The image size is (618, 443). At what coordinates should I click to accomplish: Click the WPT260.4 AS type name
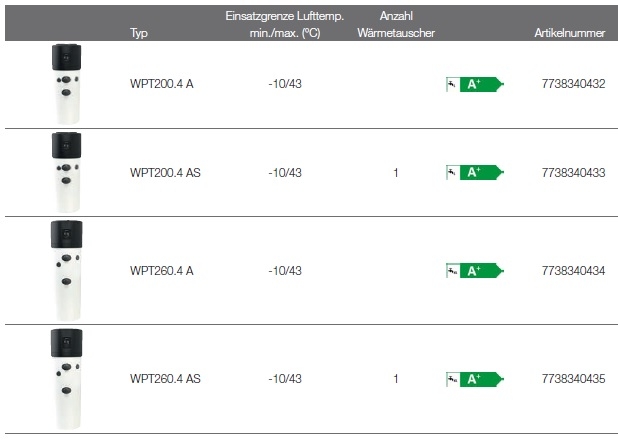[x=165, y=379]
